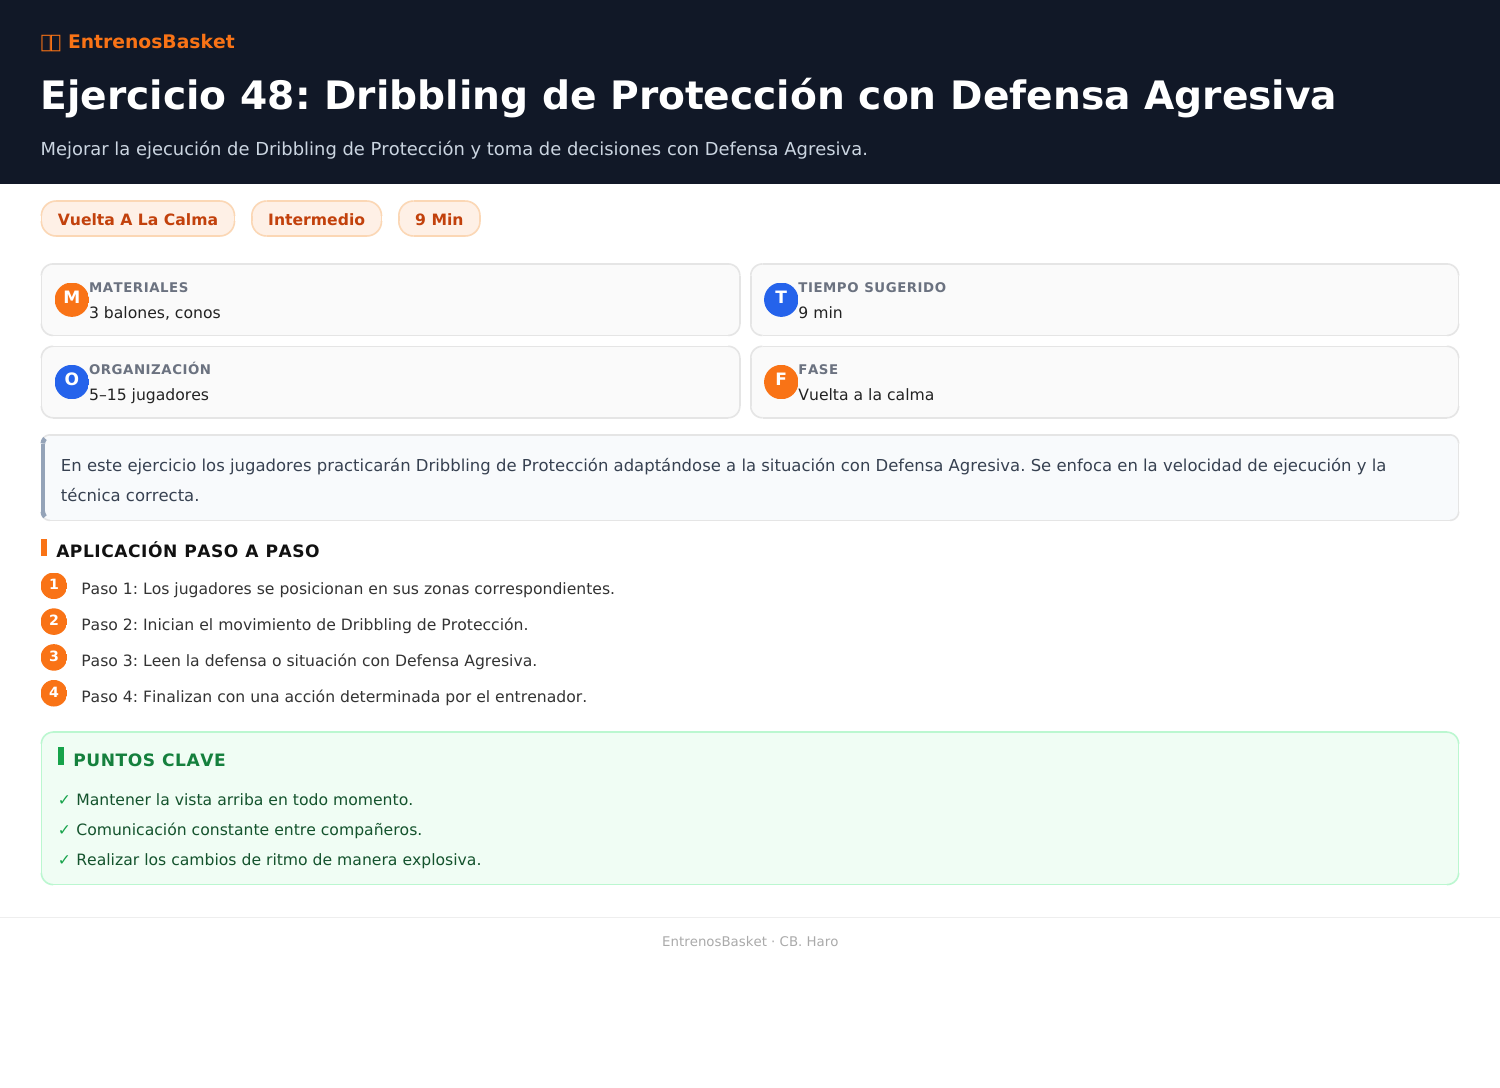Viewport: 1500px width, 1088px height.
Task: Click 'Realizar los cambios de ritmo' key point
Action: [x=279, y=860]
